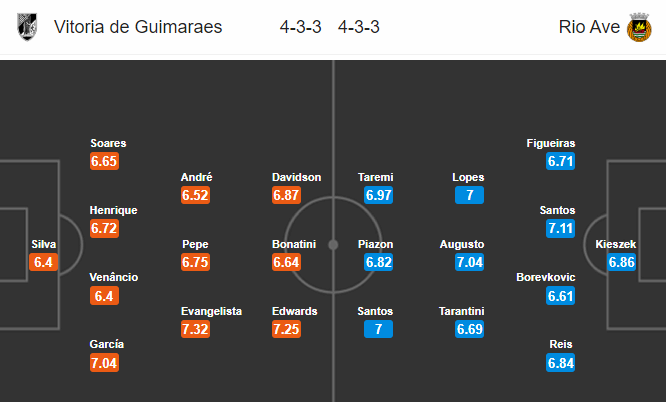Select Lopes' blue 7 rating badge
Image resolution: width=666 pixels, height=402 pixels.
pos(469,195)
